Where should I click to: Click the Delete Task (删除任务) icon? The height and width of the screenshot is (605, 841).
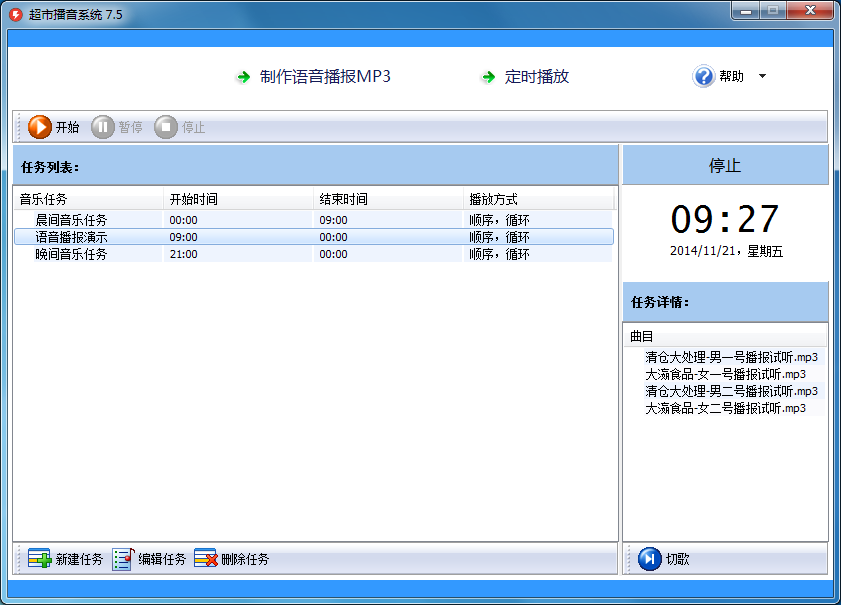coord(206,559)
